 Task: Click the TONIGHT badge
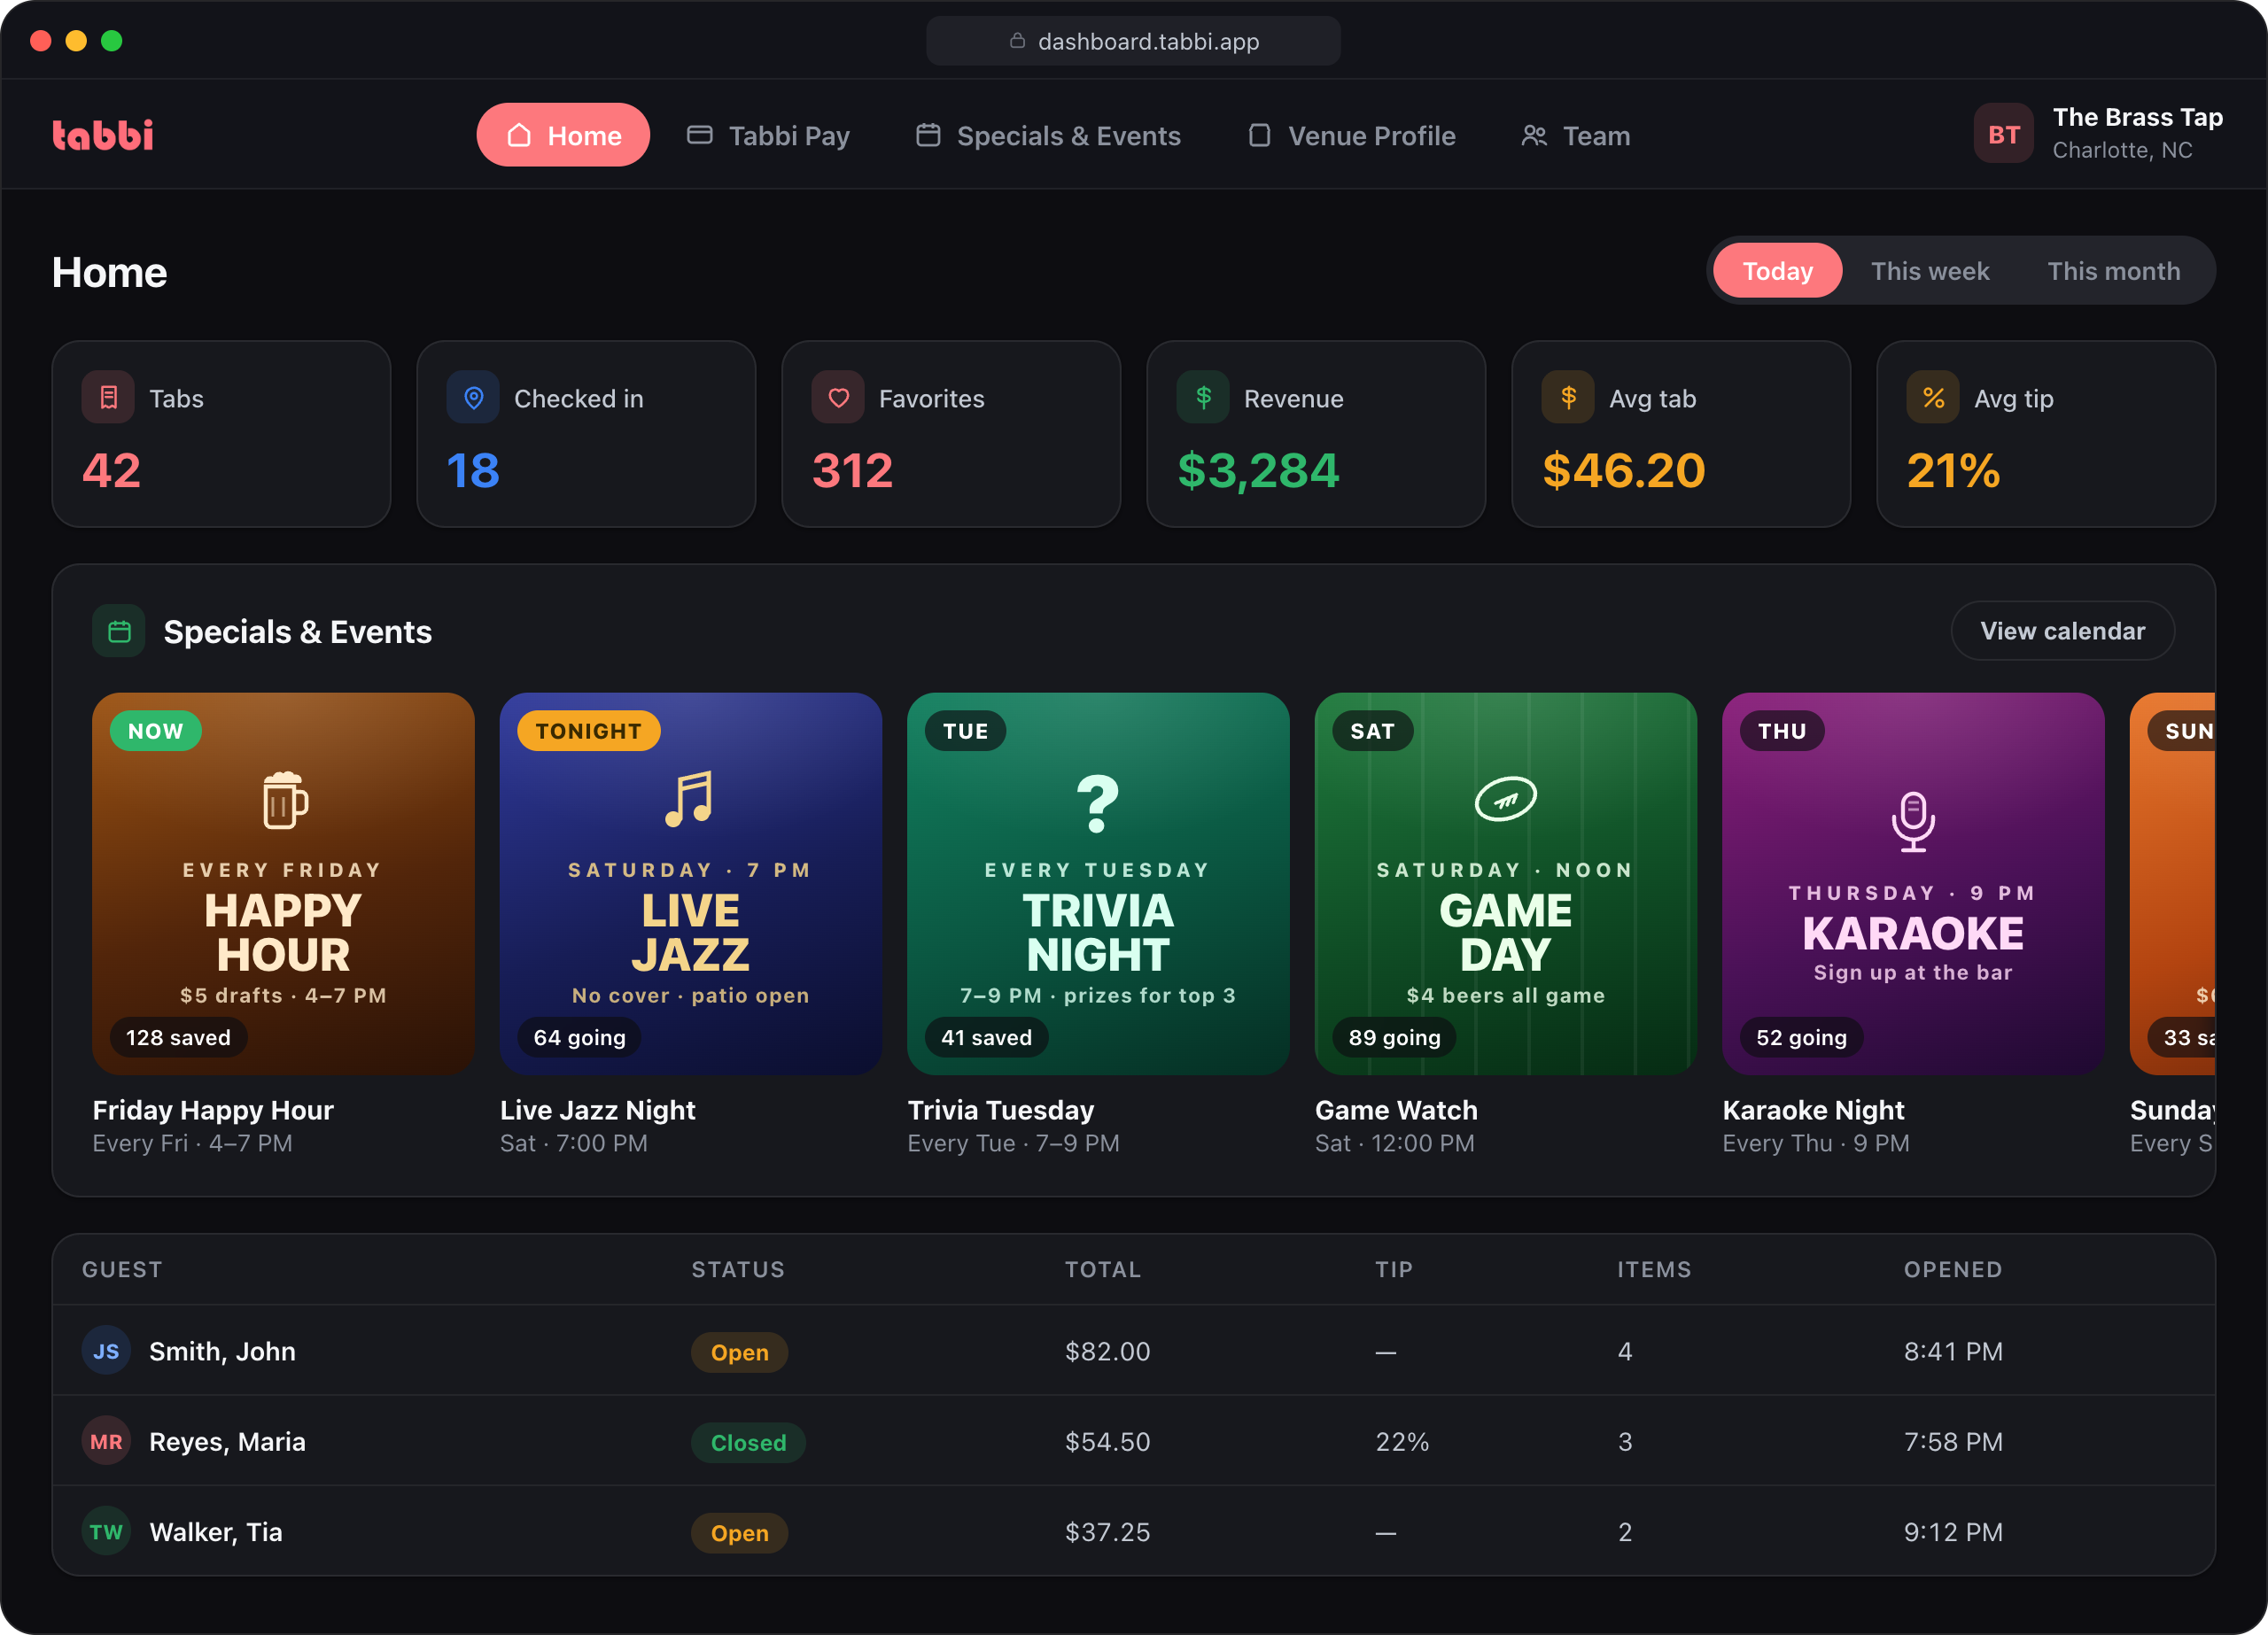(x=589, y=731)
